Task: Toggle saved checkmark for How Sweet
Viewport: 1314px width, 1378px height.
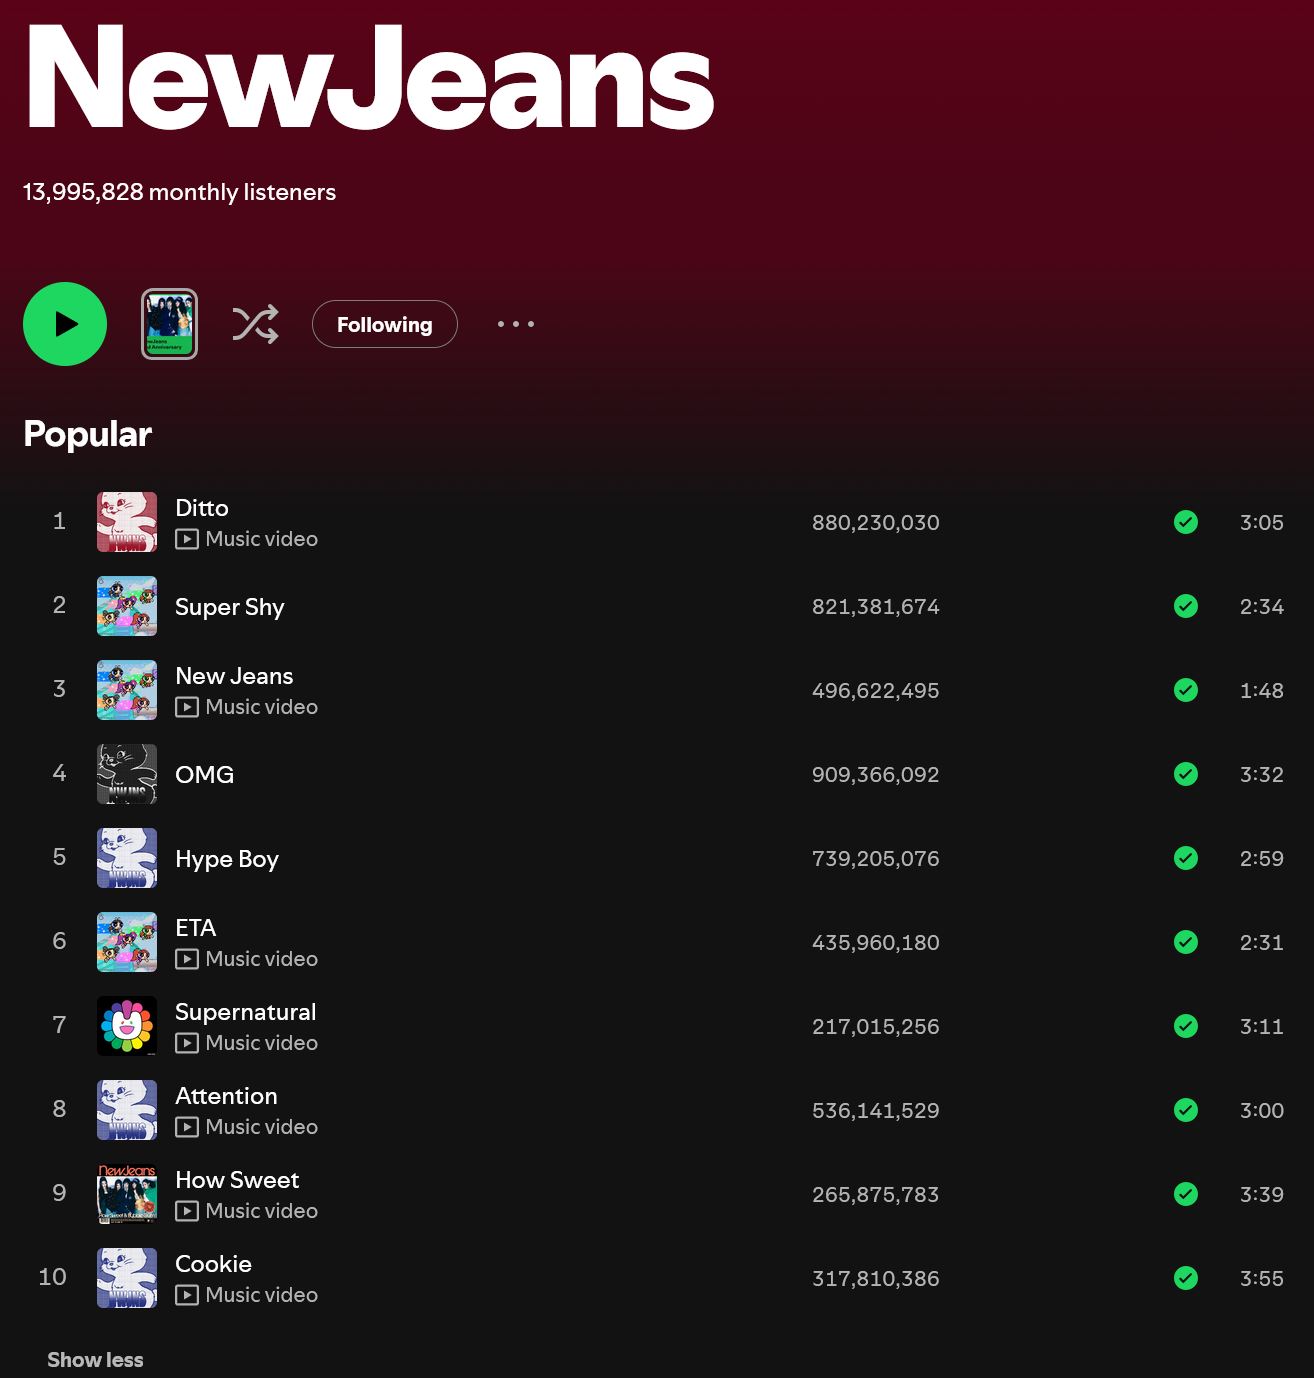Action: (1186, 1194)
